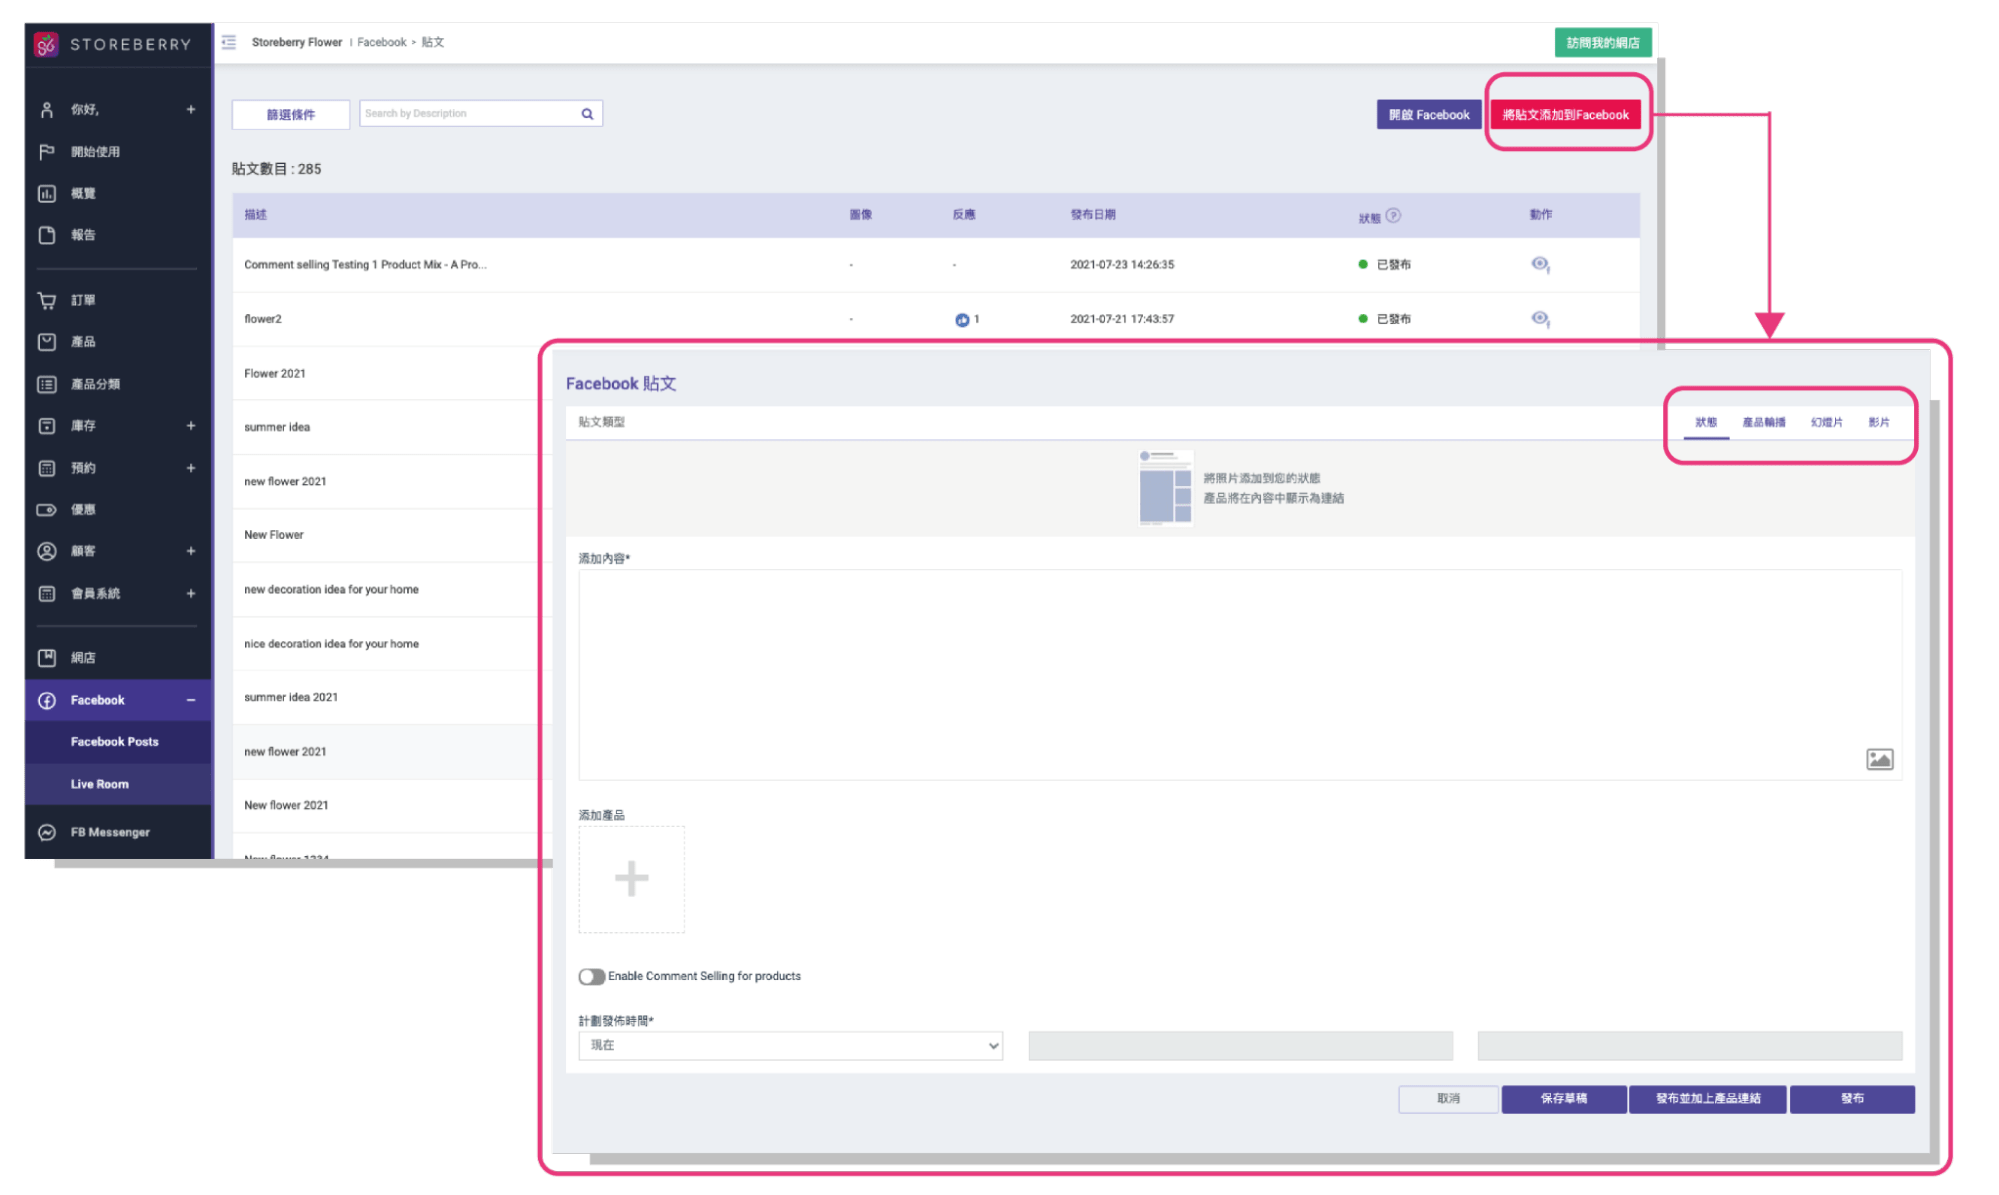Insert image icon in content box
The image size is (1999, 1195).
(1879, 760)
